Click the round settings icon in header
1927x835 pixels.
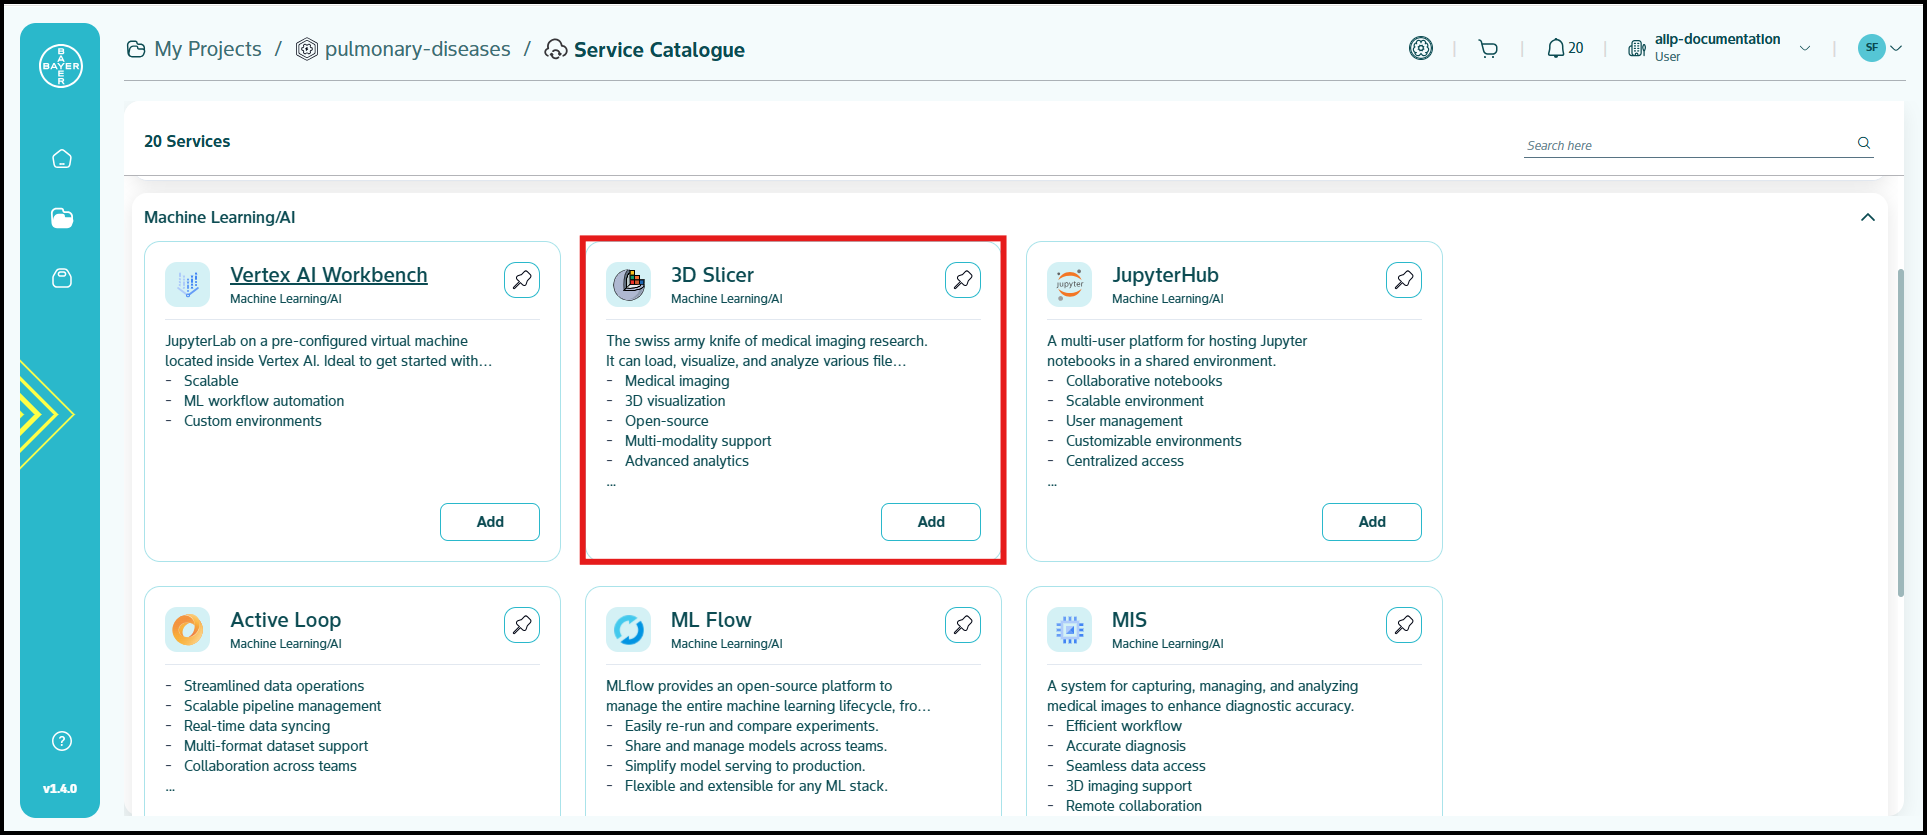pos(1421,48)
